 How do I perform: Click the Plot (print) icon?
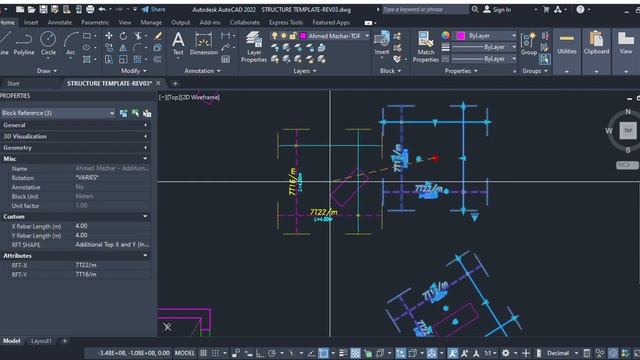[90, 9]
